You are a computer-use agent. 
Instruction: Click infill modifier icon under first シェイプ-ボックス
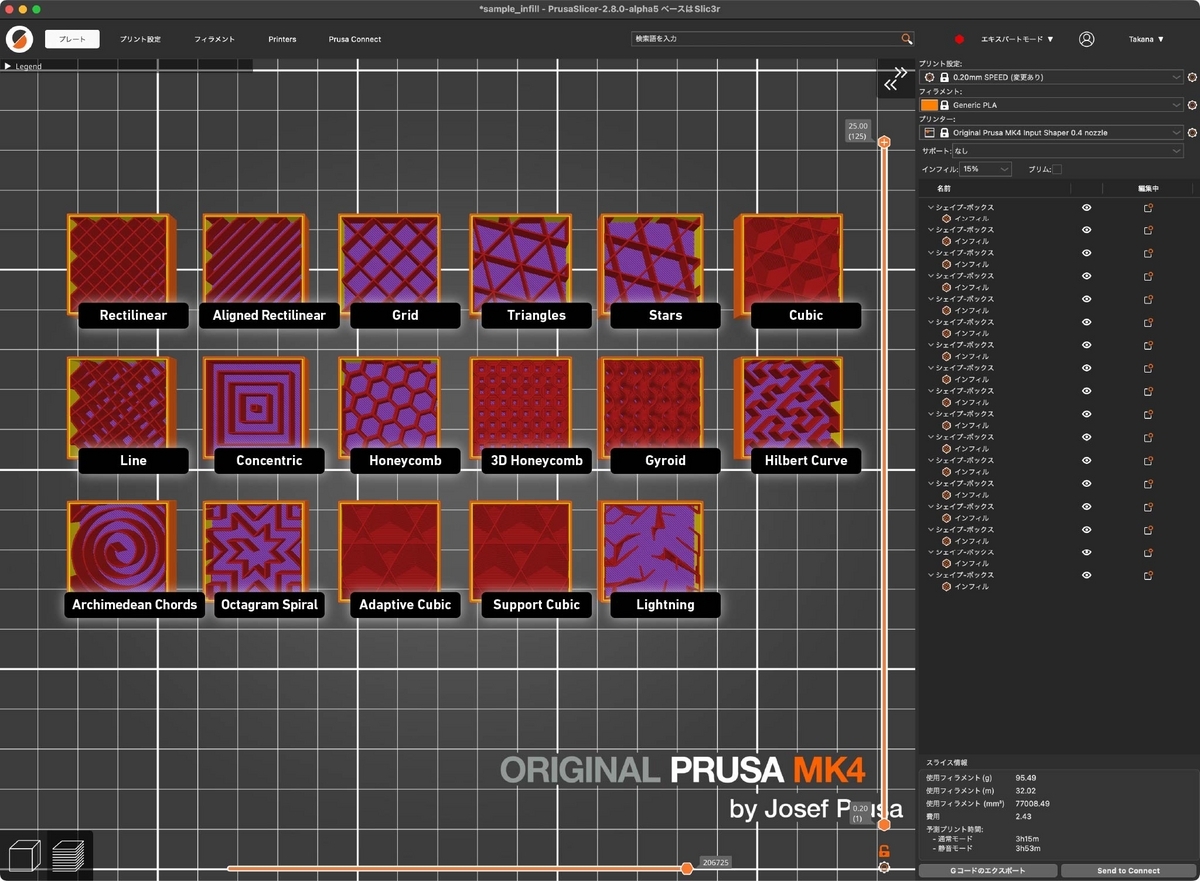tap(946, 218)
